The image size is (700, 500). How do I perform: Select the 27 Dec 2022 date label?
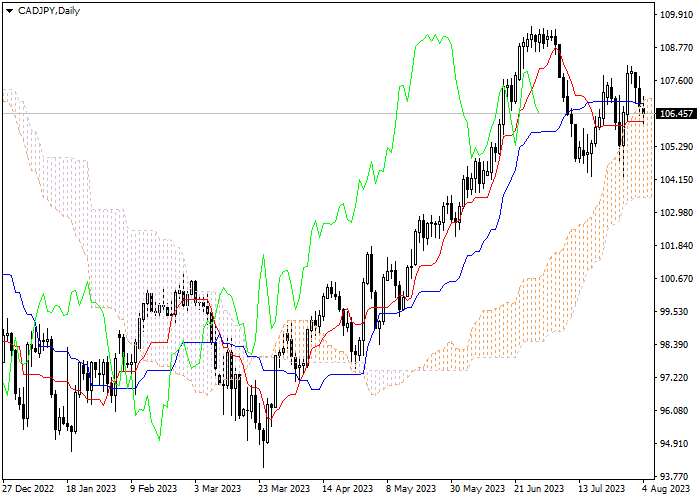click(x=29, y=489)
